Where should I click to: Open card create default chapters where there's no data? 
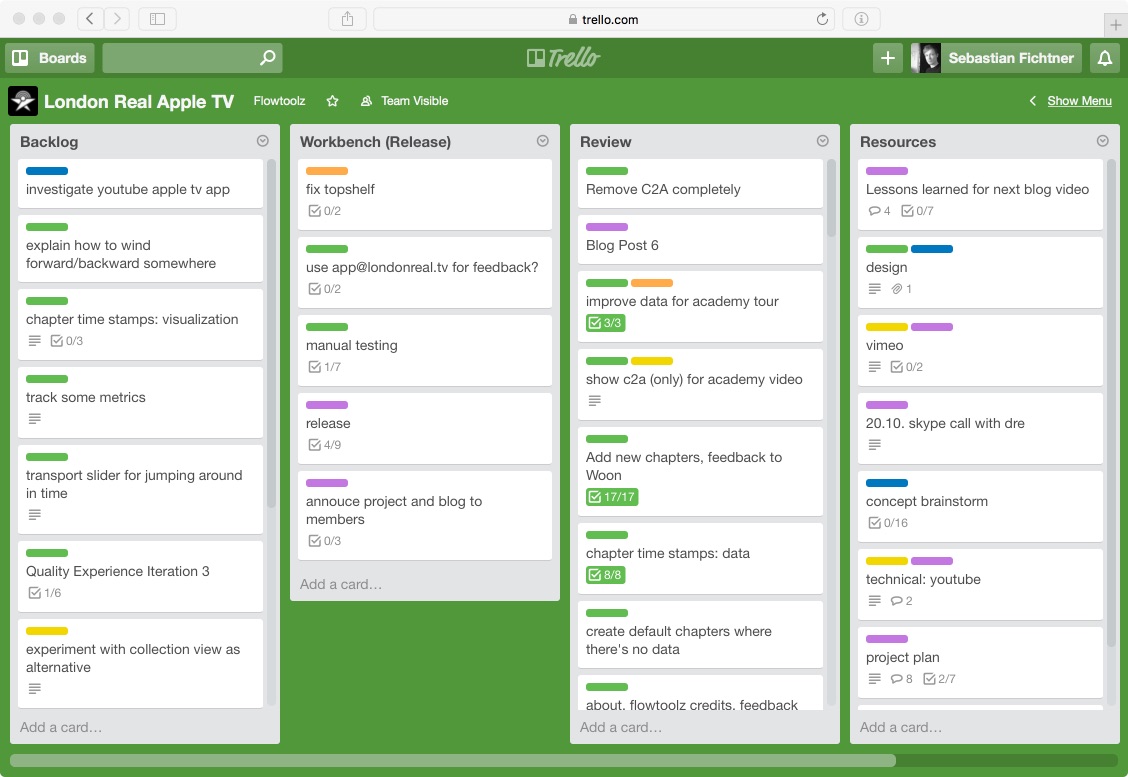click(700, 635)
